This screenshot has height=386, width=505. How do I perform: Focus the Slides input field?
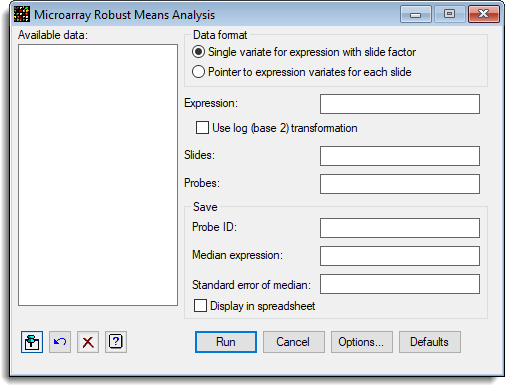click(400, 156)
